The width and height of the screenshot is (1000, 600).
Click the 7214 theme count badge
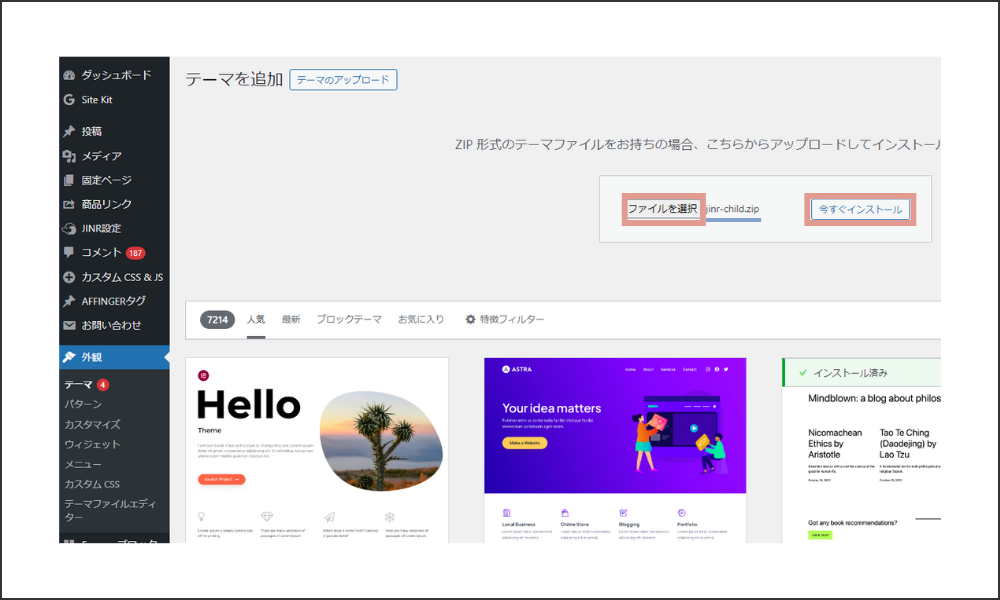(x=217, y=319)
